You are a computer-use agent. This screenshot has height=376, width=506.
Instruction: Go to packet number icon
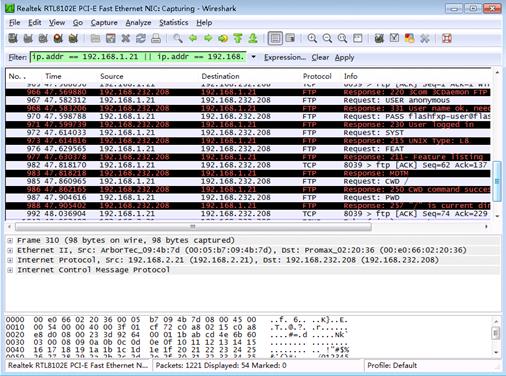tap(223, 38)
